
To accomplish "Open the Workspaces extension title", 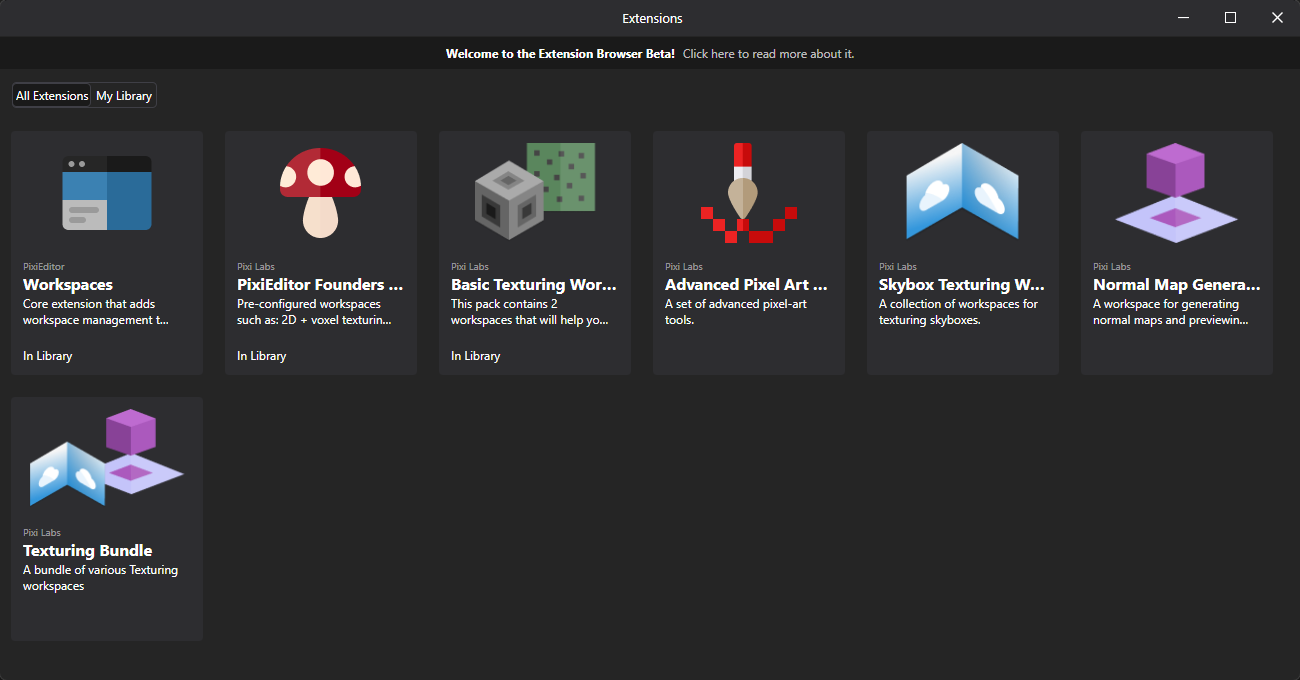I will pyautogui.click(x=68, y=285).
